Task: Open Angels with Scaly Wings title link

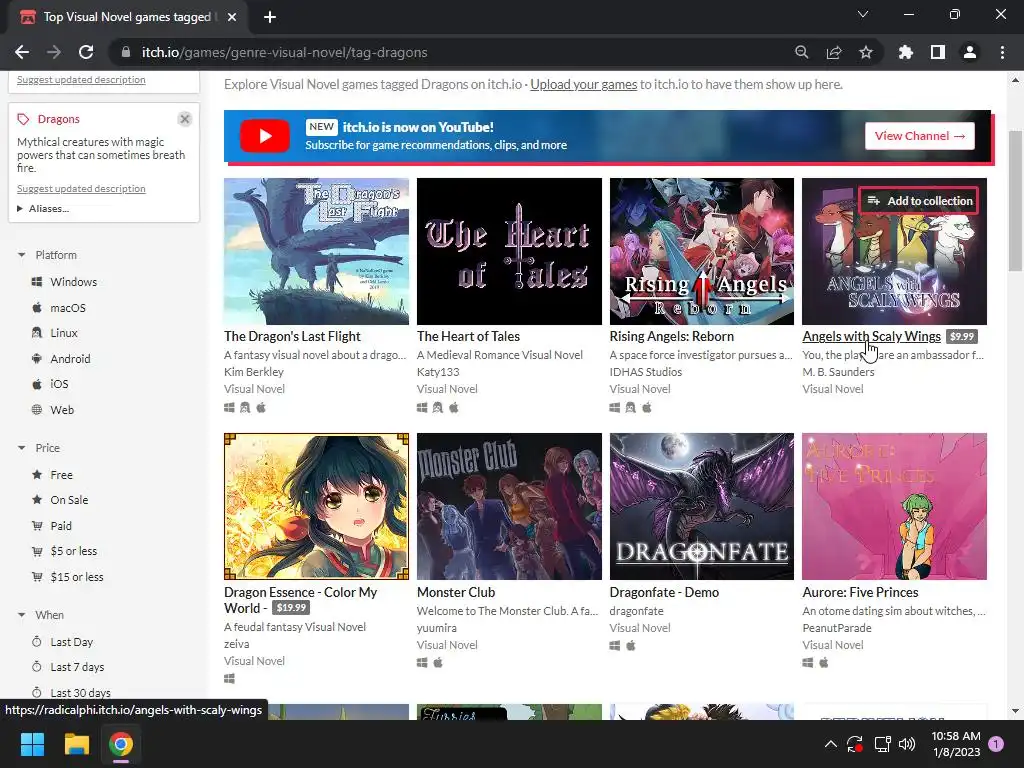Action: click(x=871, y=336)
